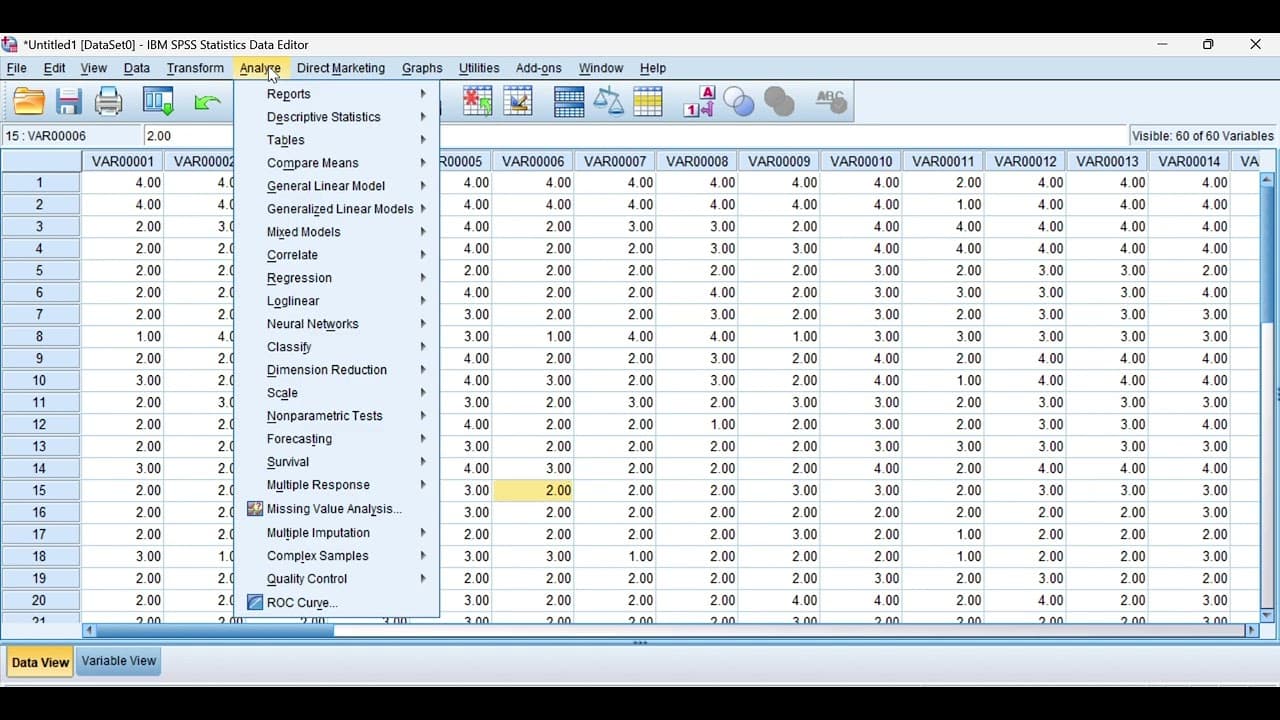This screenshot has width=1280, height=720.
Task: Open the Direct Marketing menu
Action: [x=341, y=68]
